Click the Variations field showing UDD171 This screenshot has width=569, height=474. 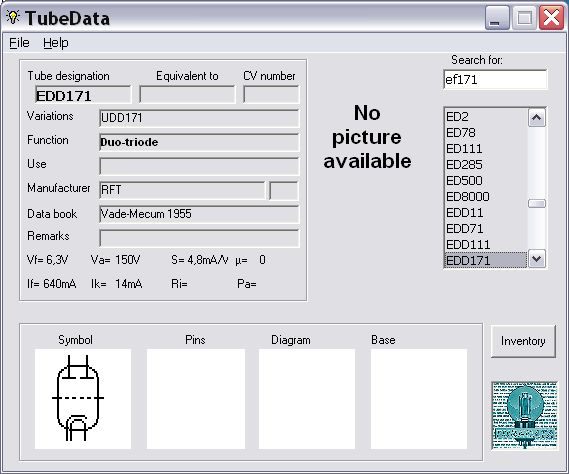coord(199,118)
